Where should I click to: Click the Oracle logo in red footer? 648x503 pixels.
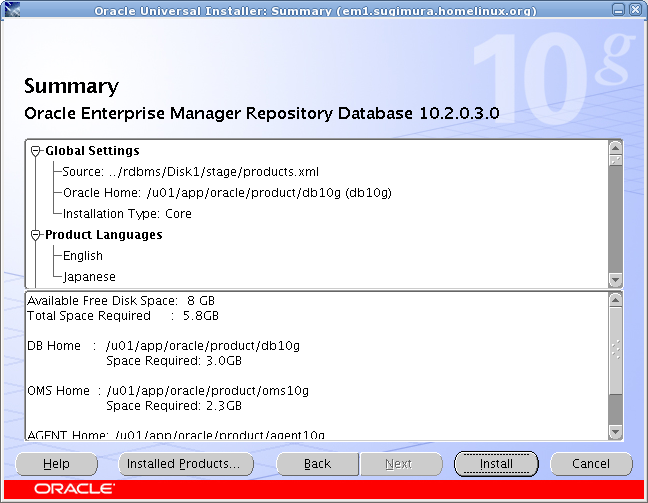pyautogui.click(x=74, y=489)
